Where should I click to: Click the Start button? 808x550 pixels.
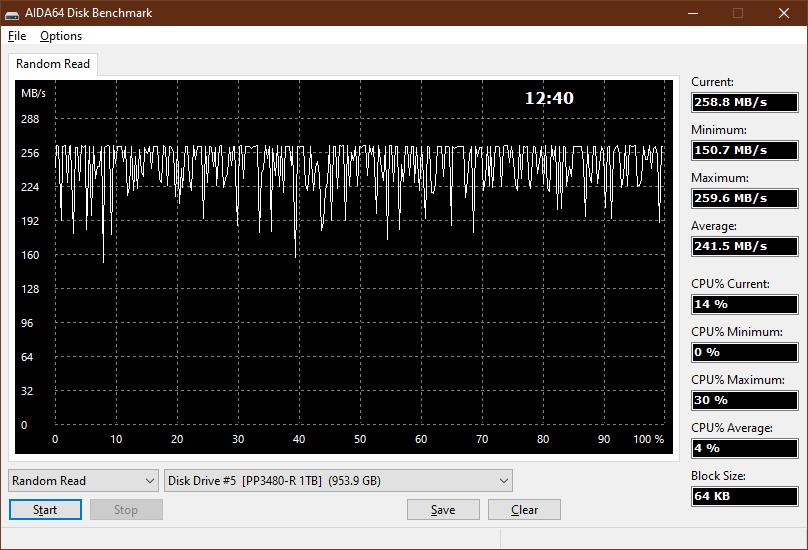click(x=45, y=510)
